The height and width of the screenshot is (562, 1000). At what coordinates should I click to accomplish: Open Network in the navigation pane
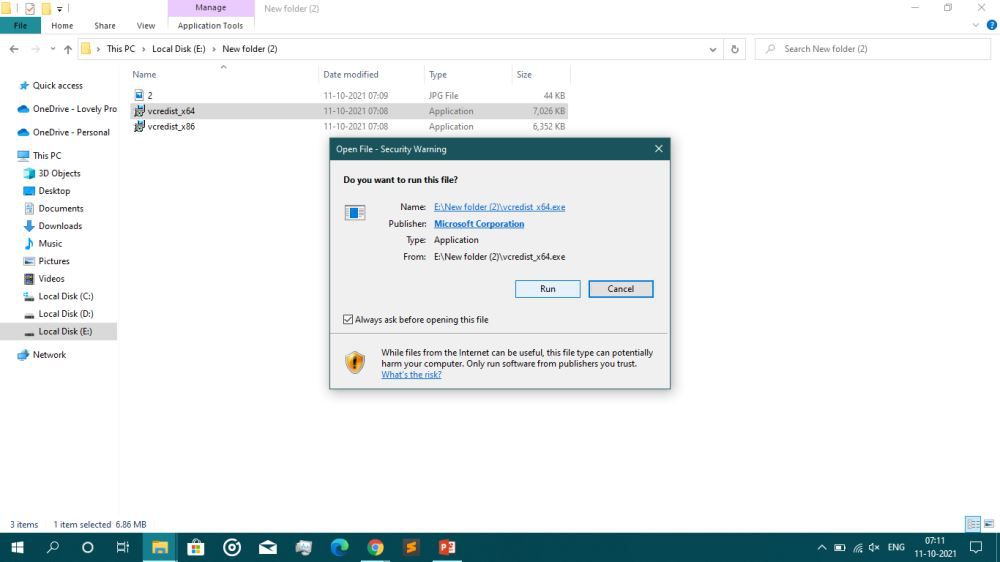49,355
